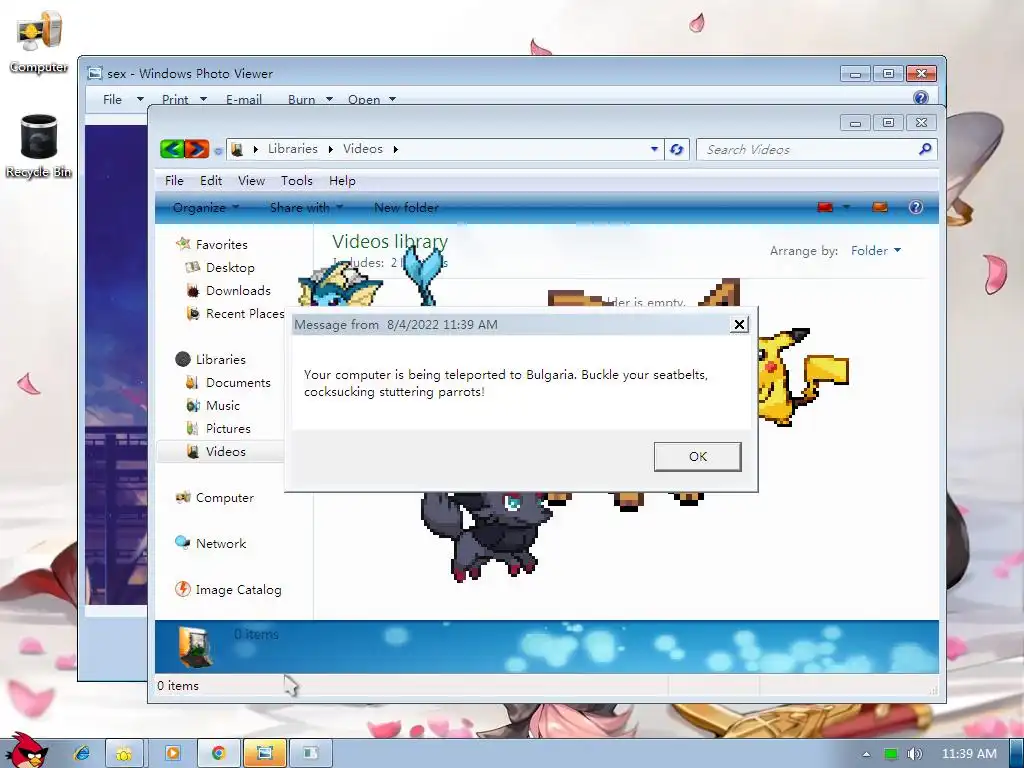Expand the Share with dropdown
Screen dimensions: 1024x768
coord(306,208)
